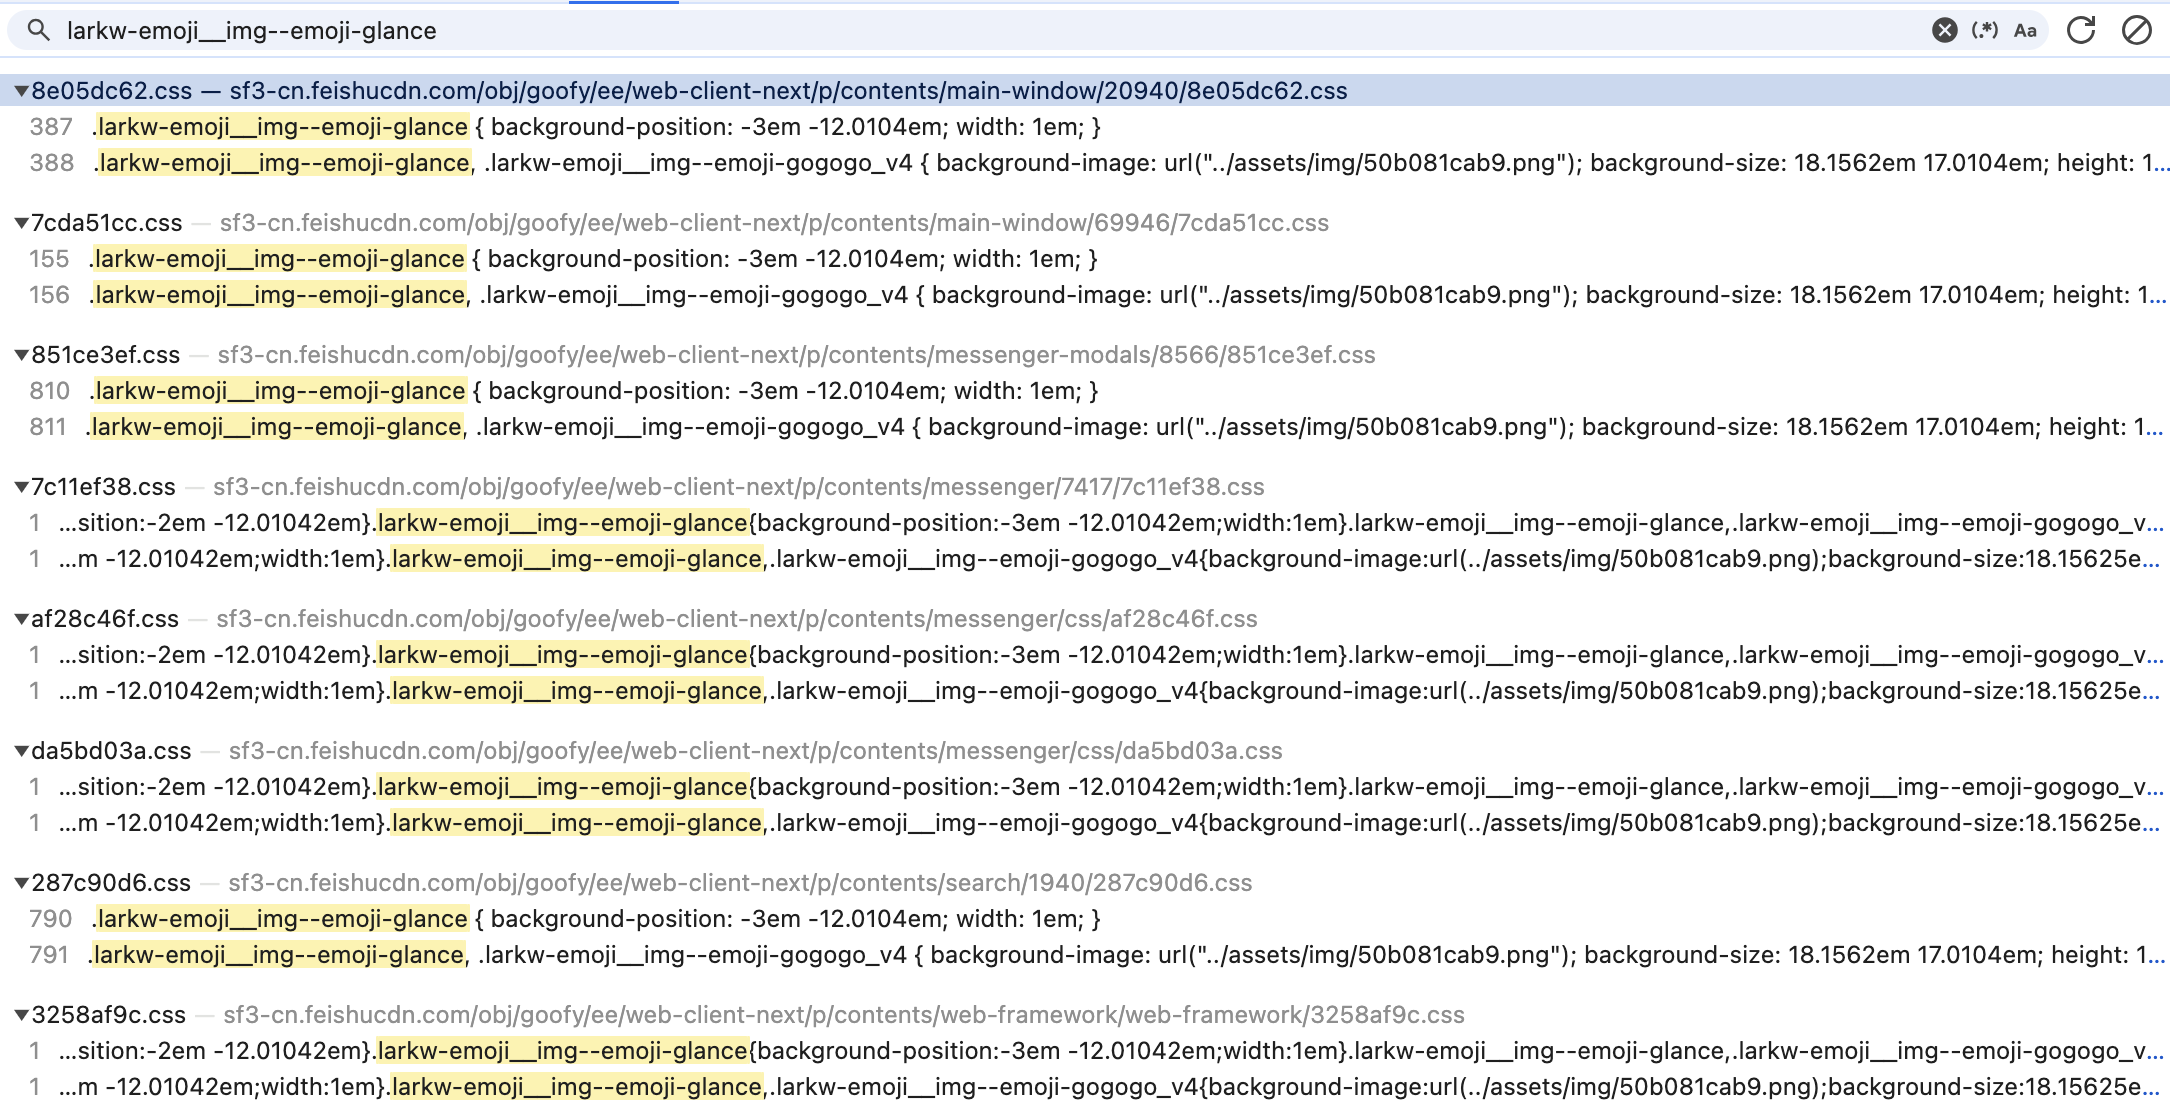Collapse 851ce3ef.css results group
Viewport: 2170px width, 1118px height.
pos(20,355)
